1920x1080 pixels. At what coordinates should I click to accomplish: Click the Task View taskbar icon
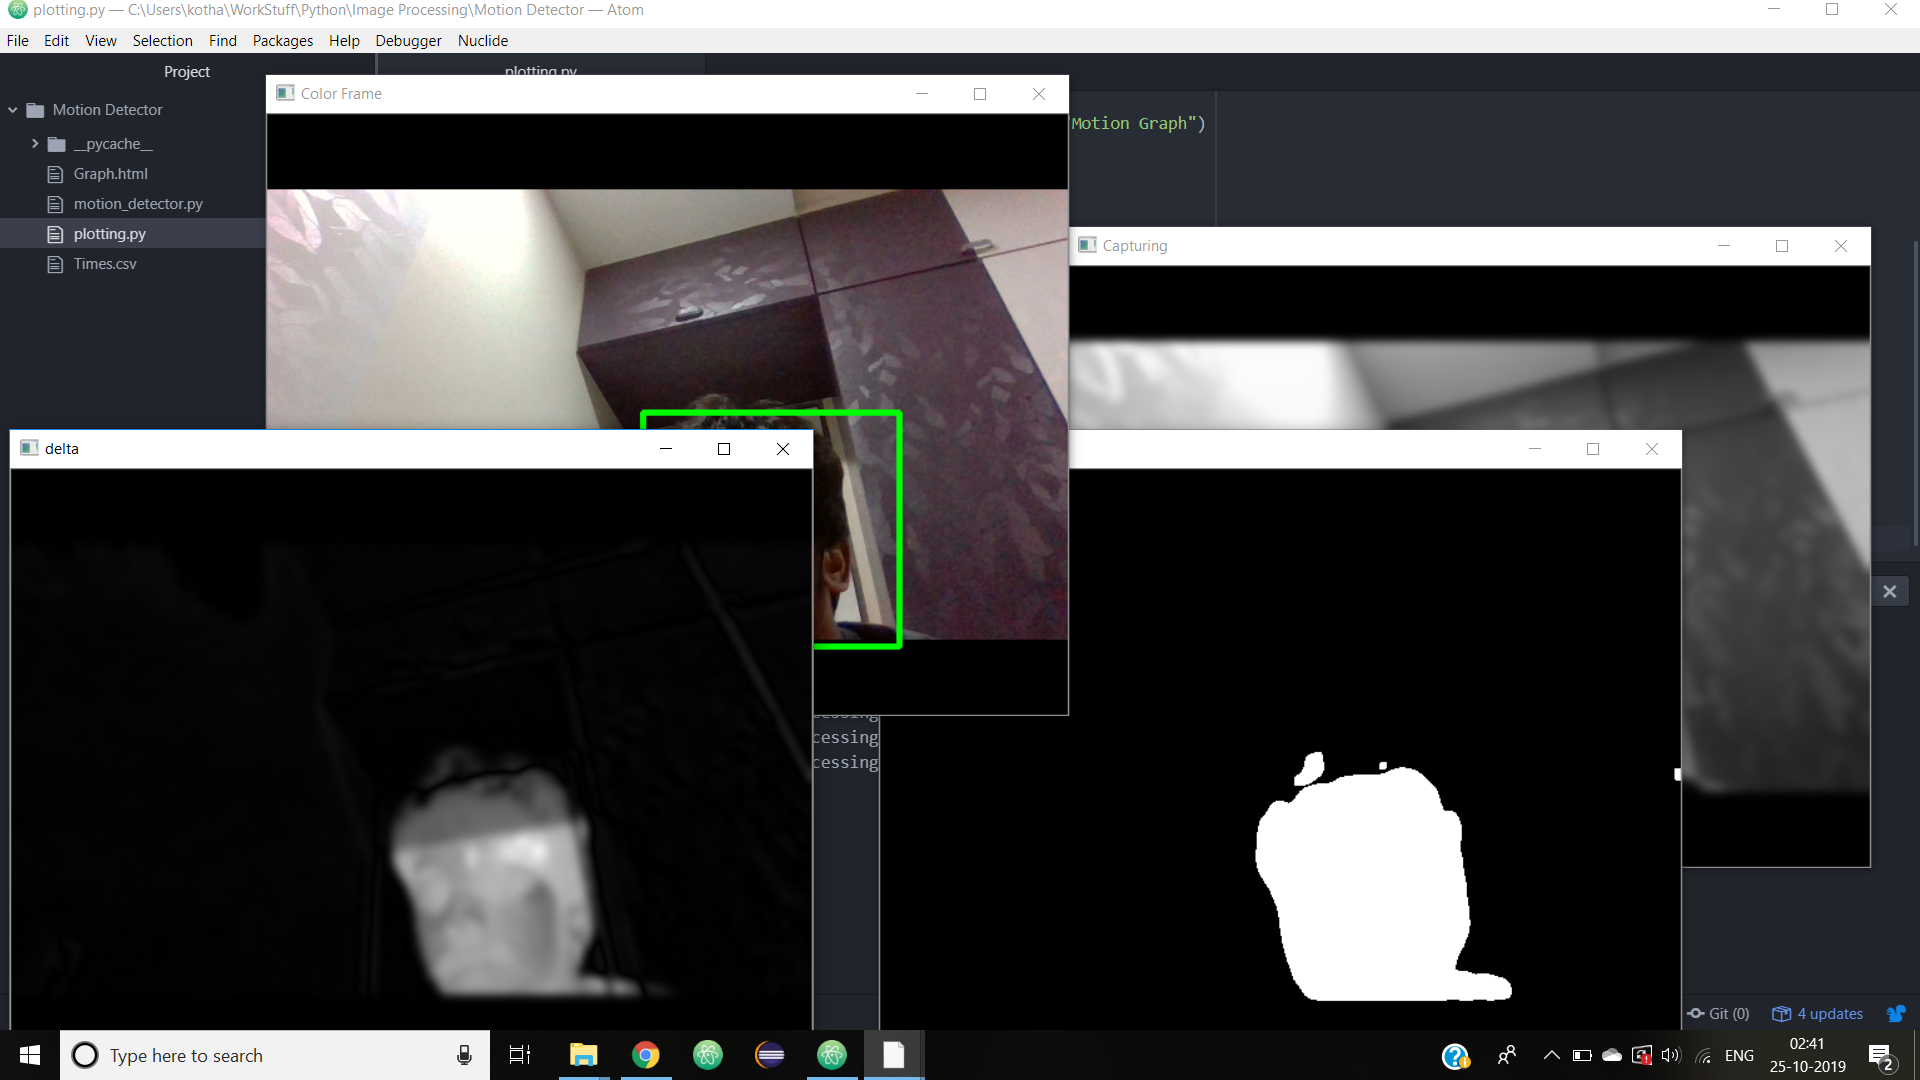click(520, 1055)
